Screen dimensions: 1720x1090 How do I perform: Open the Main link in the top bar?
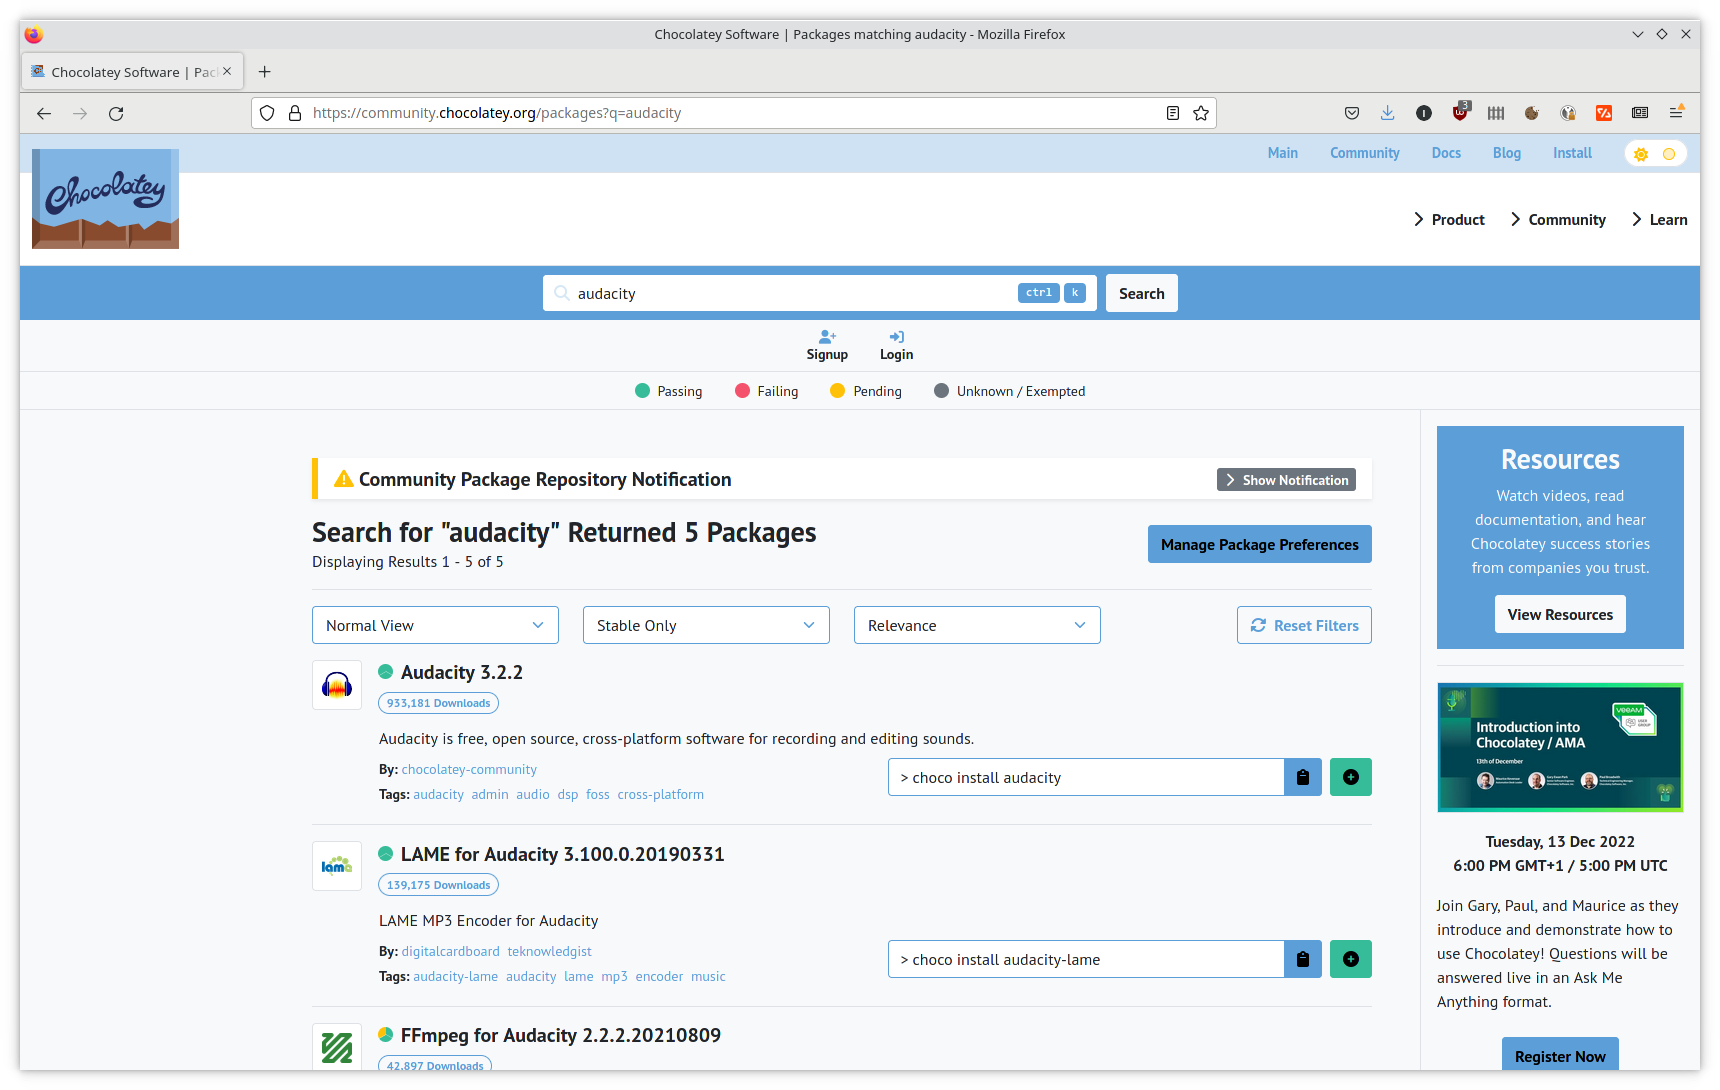coord(1283,153)
